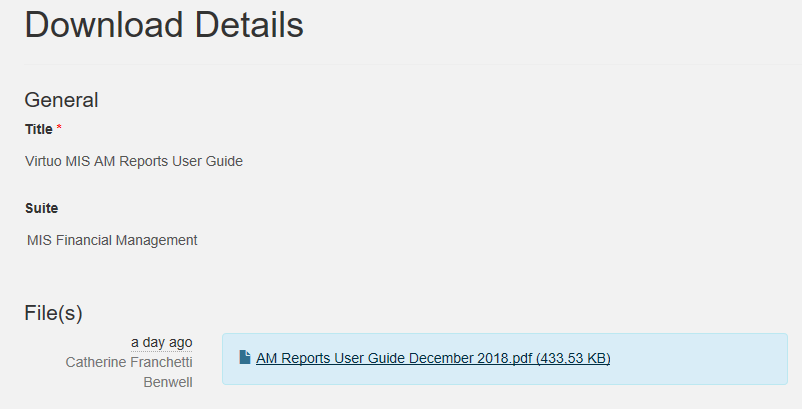Click the word 'Virtuo' in the title value
The height and width of the screenshot is (409, 802).
[43, 162]
